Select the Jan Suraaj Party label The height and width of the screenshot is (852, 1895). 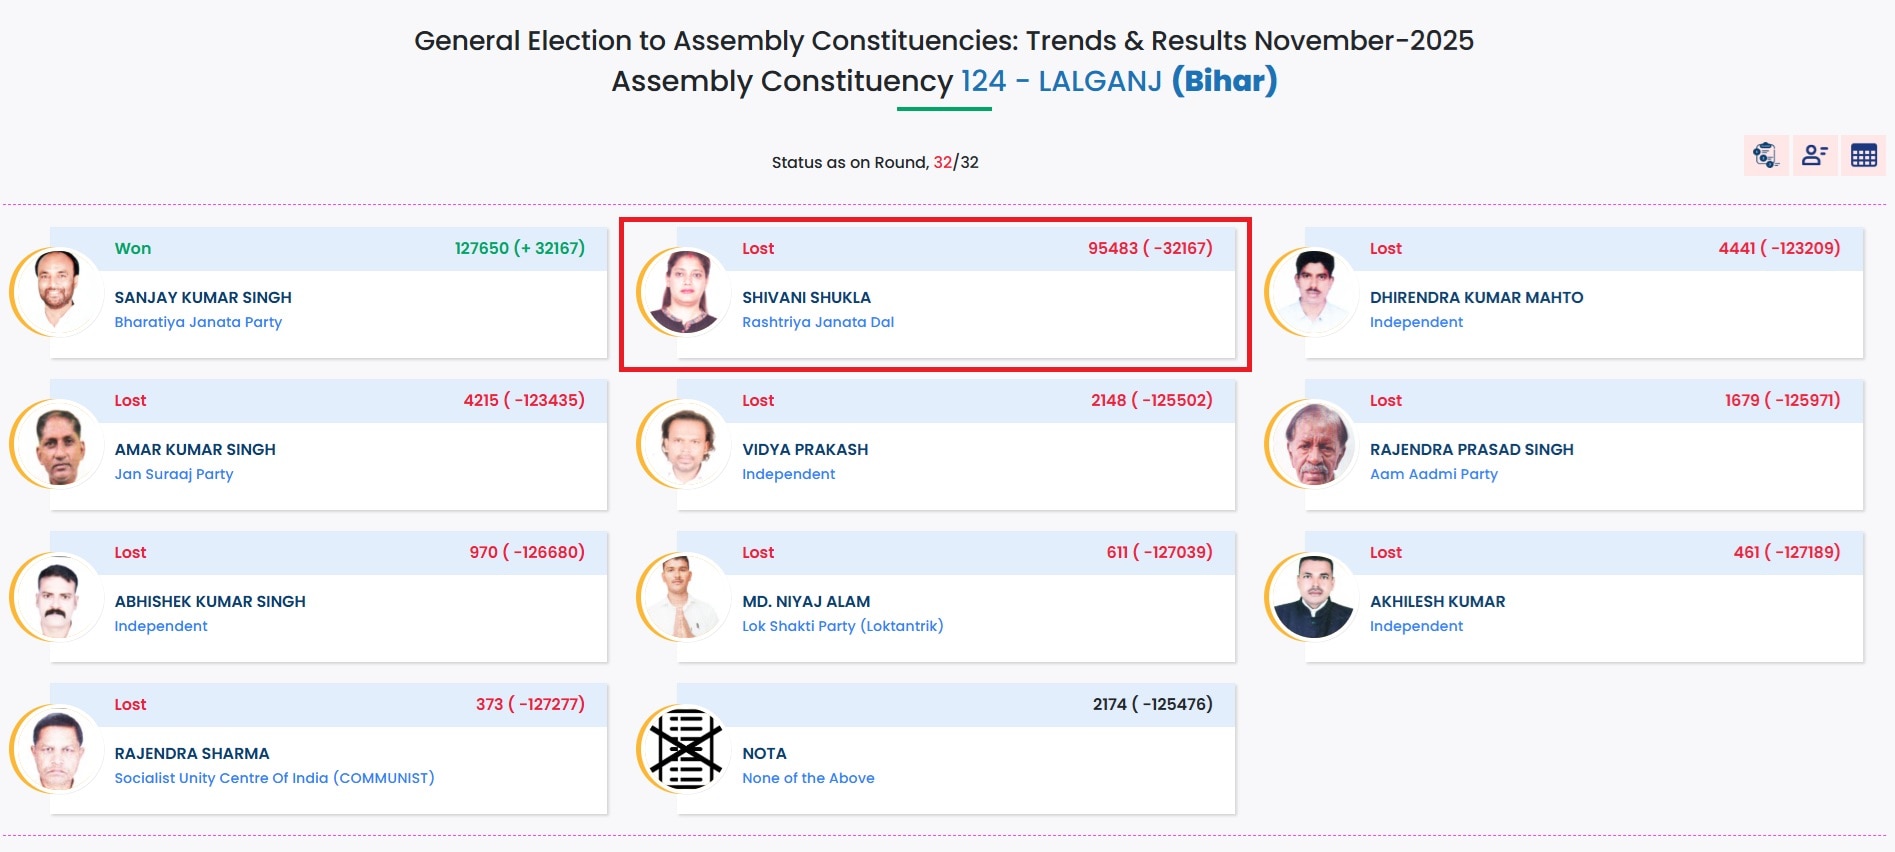coord(174,474)
